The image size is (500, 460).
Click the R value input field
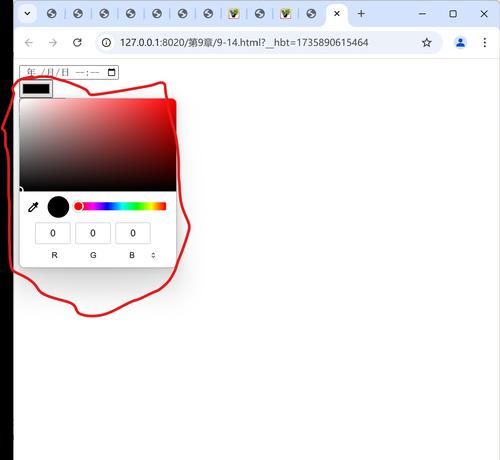(x=53, y=233)
